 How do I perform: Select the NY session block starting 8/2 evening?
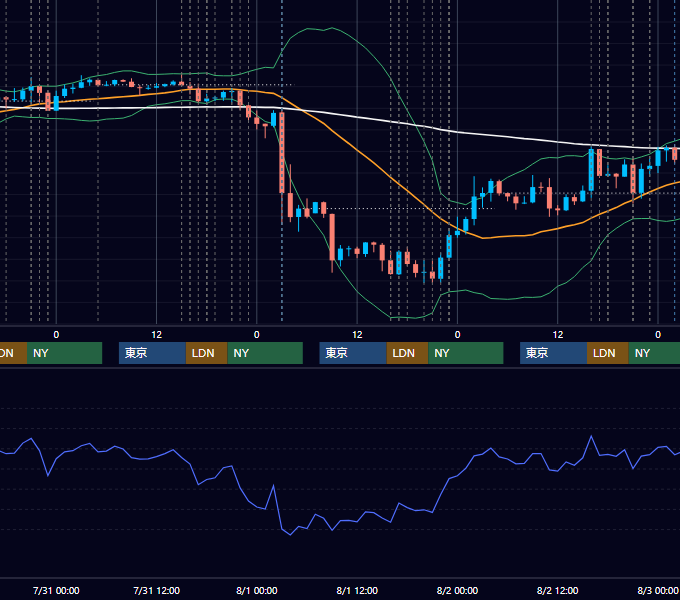[654, 353]
